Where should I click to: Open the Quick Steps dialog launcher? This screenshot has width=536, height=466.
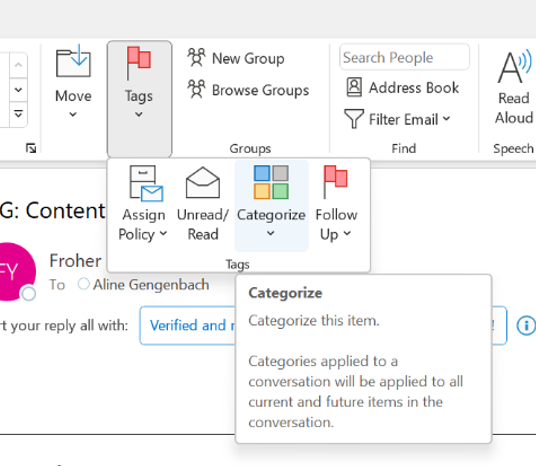(31, 148)
